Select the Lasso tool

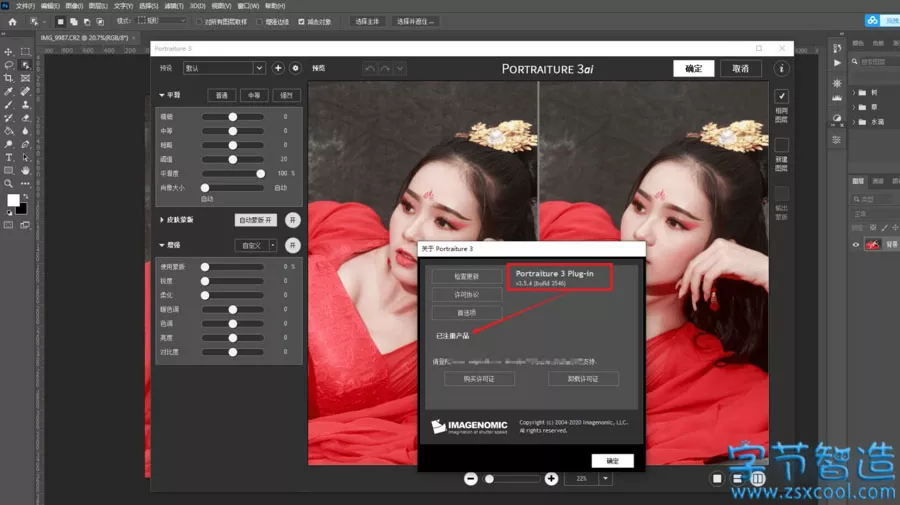point(9,65)
